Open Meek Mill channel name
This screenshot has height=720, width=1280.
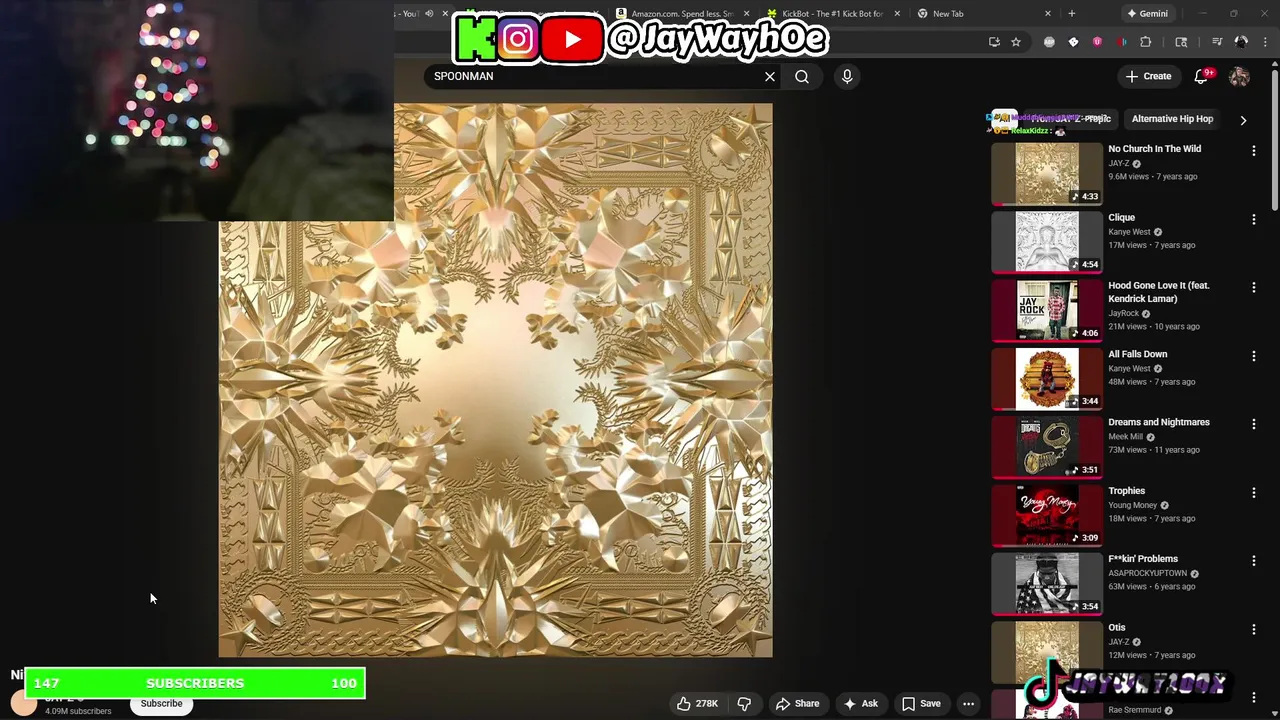[x=1125, y=437]
